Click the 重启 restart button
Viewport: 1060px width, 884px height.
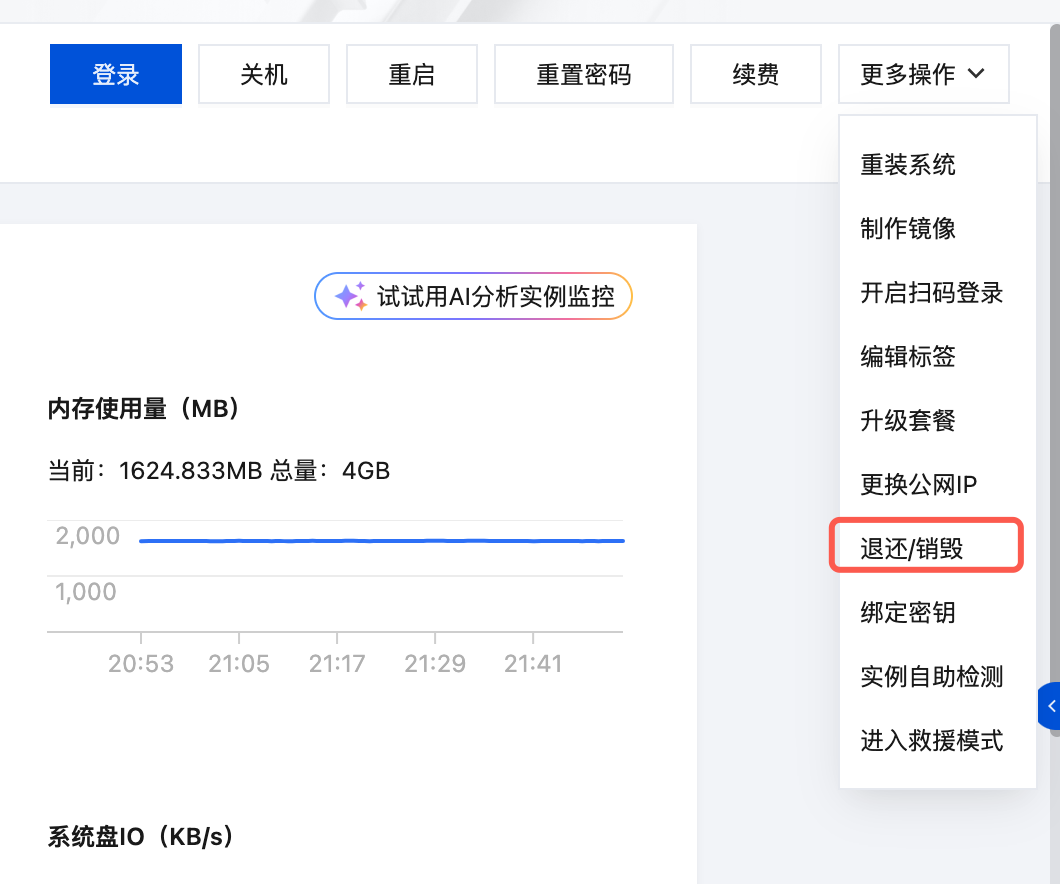[x=412, y=74]
